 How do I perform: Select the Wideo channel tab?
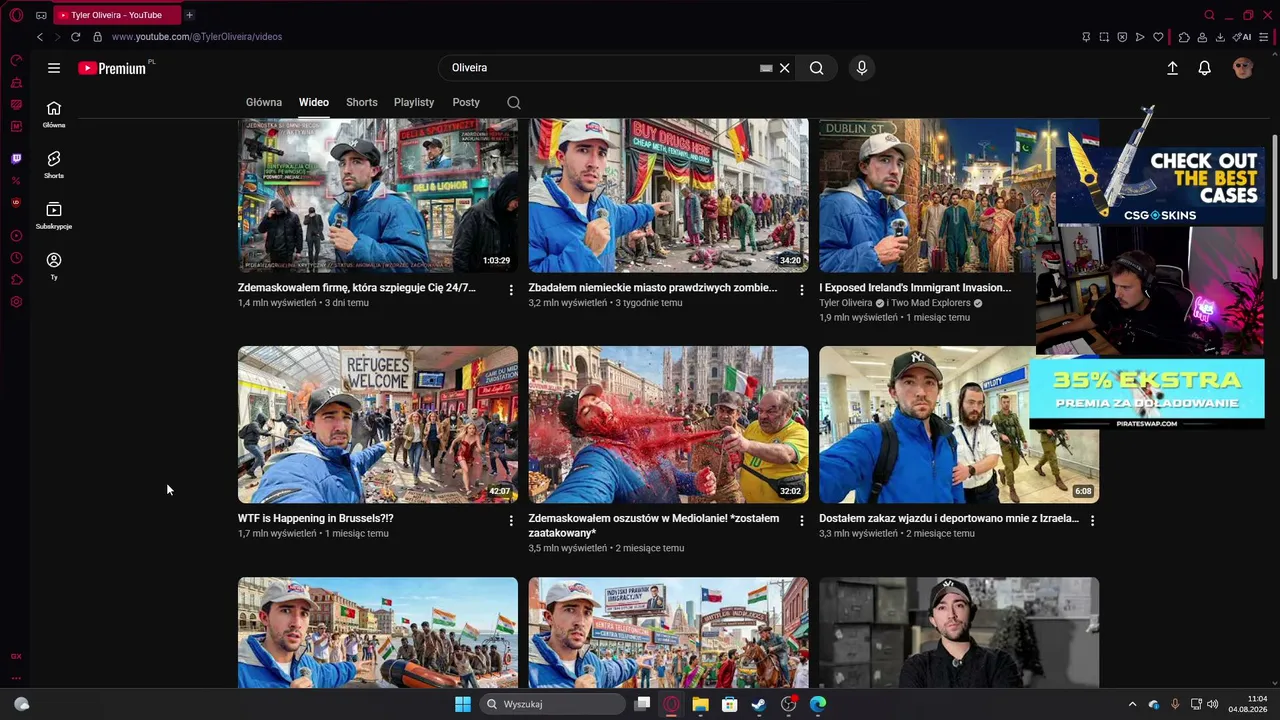click(x=313, y=102)
